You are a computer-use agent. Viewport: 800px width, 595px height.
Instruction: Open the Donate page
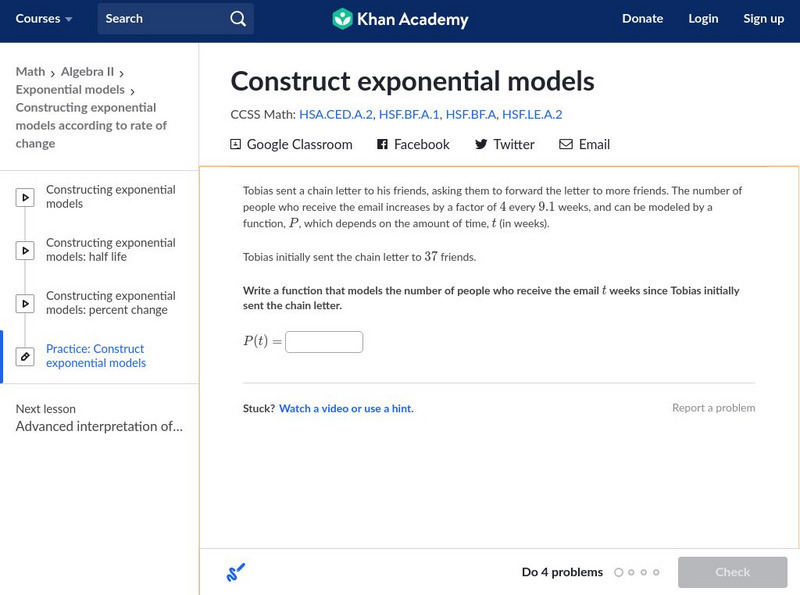[642, 19]
